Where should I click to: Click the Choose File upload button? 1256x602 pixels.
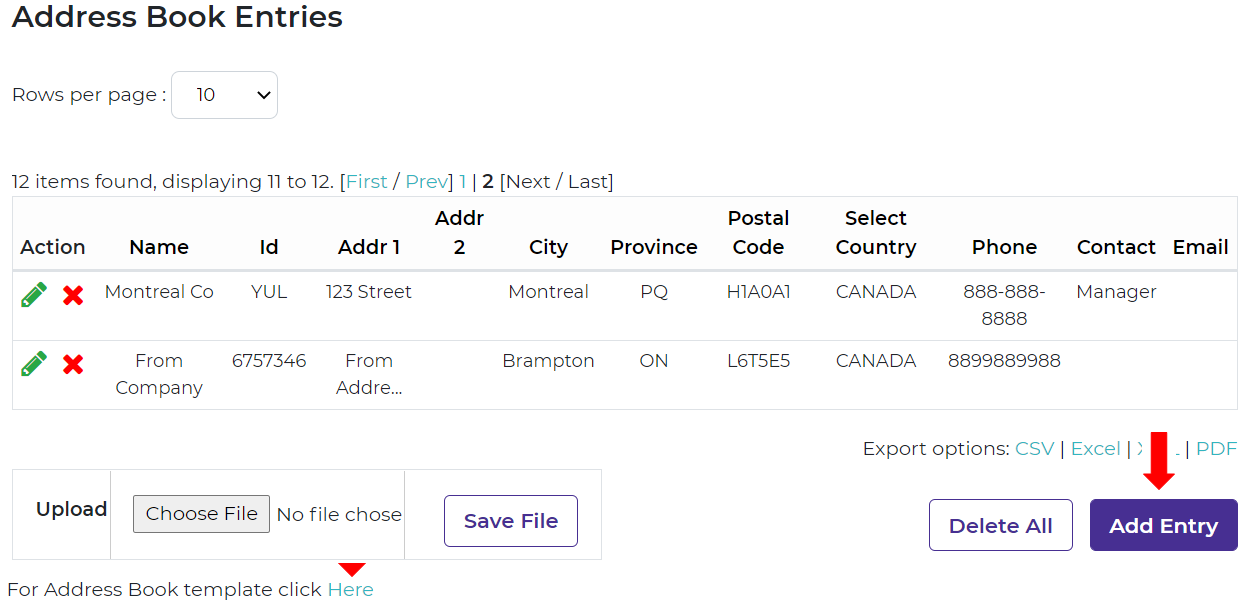click(201, 514)
